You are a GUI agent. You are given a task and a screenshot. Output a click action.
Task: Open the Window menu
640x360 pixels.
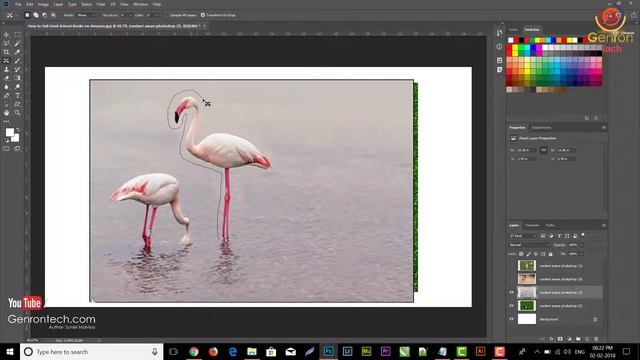[x=140, y=4]
